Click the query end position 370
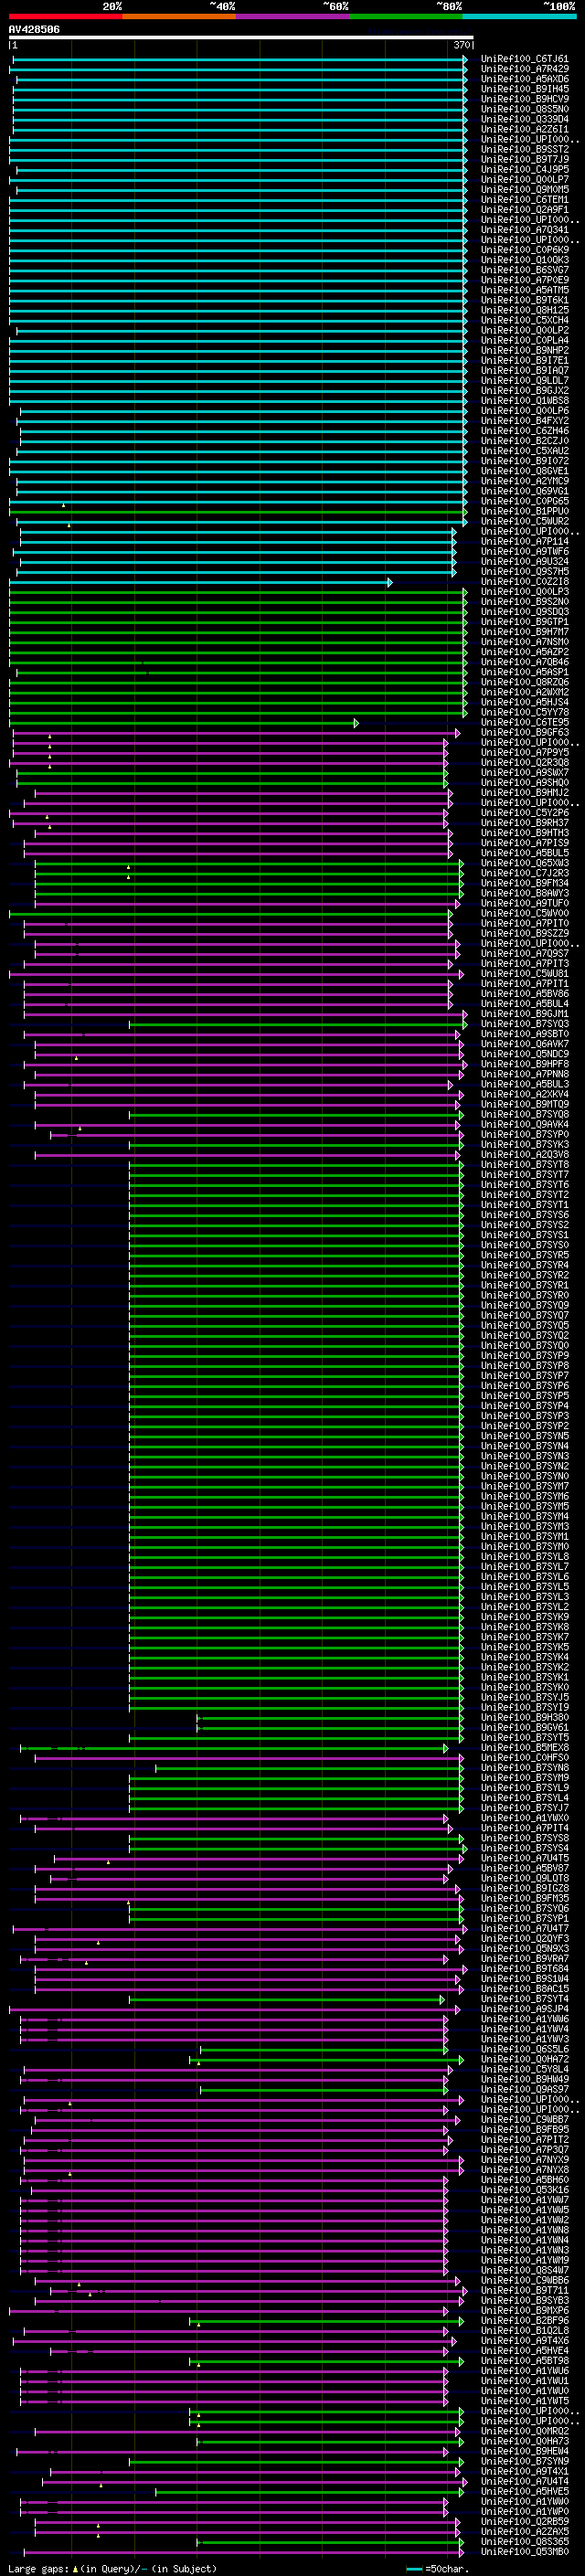This screenshot has width=585, height=2576. (x=462, y=45)
